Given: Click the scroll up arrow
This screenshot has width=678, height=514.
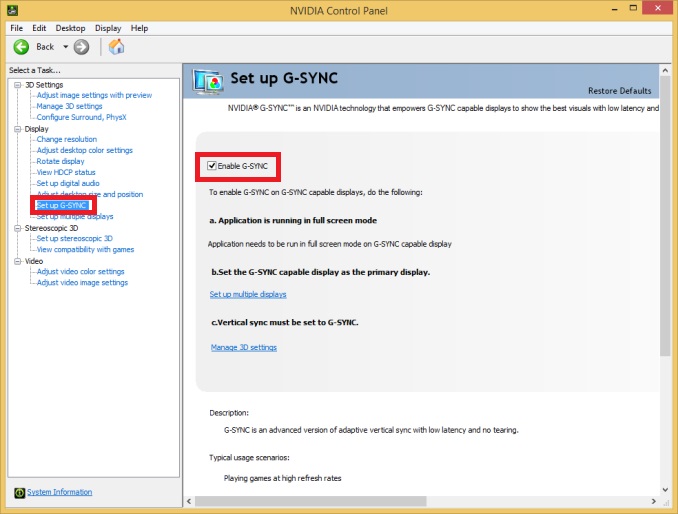Looking at the screenshot, I should click(x=665, y=70).
